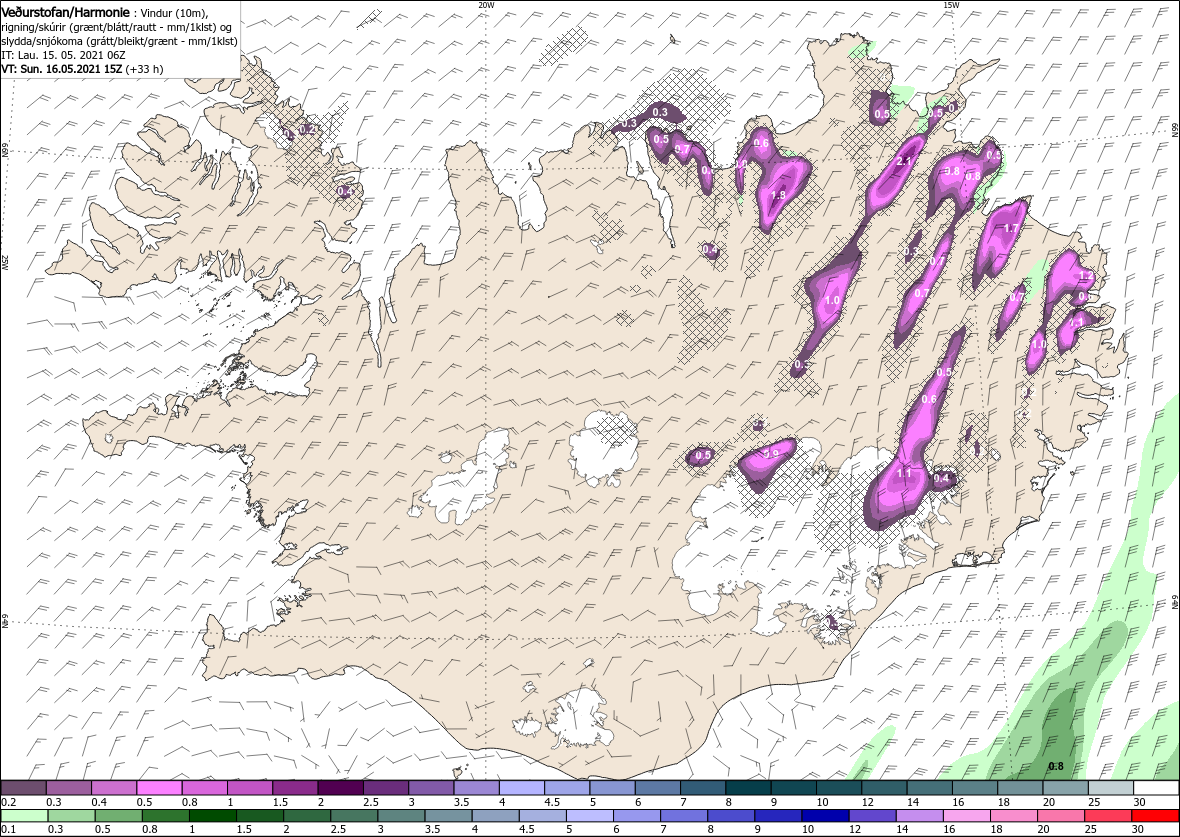Click the 3.5 lavender swatch in upper legend row
The image size is (1180, 837).
(476, 787)
